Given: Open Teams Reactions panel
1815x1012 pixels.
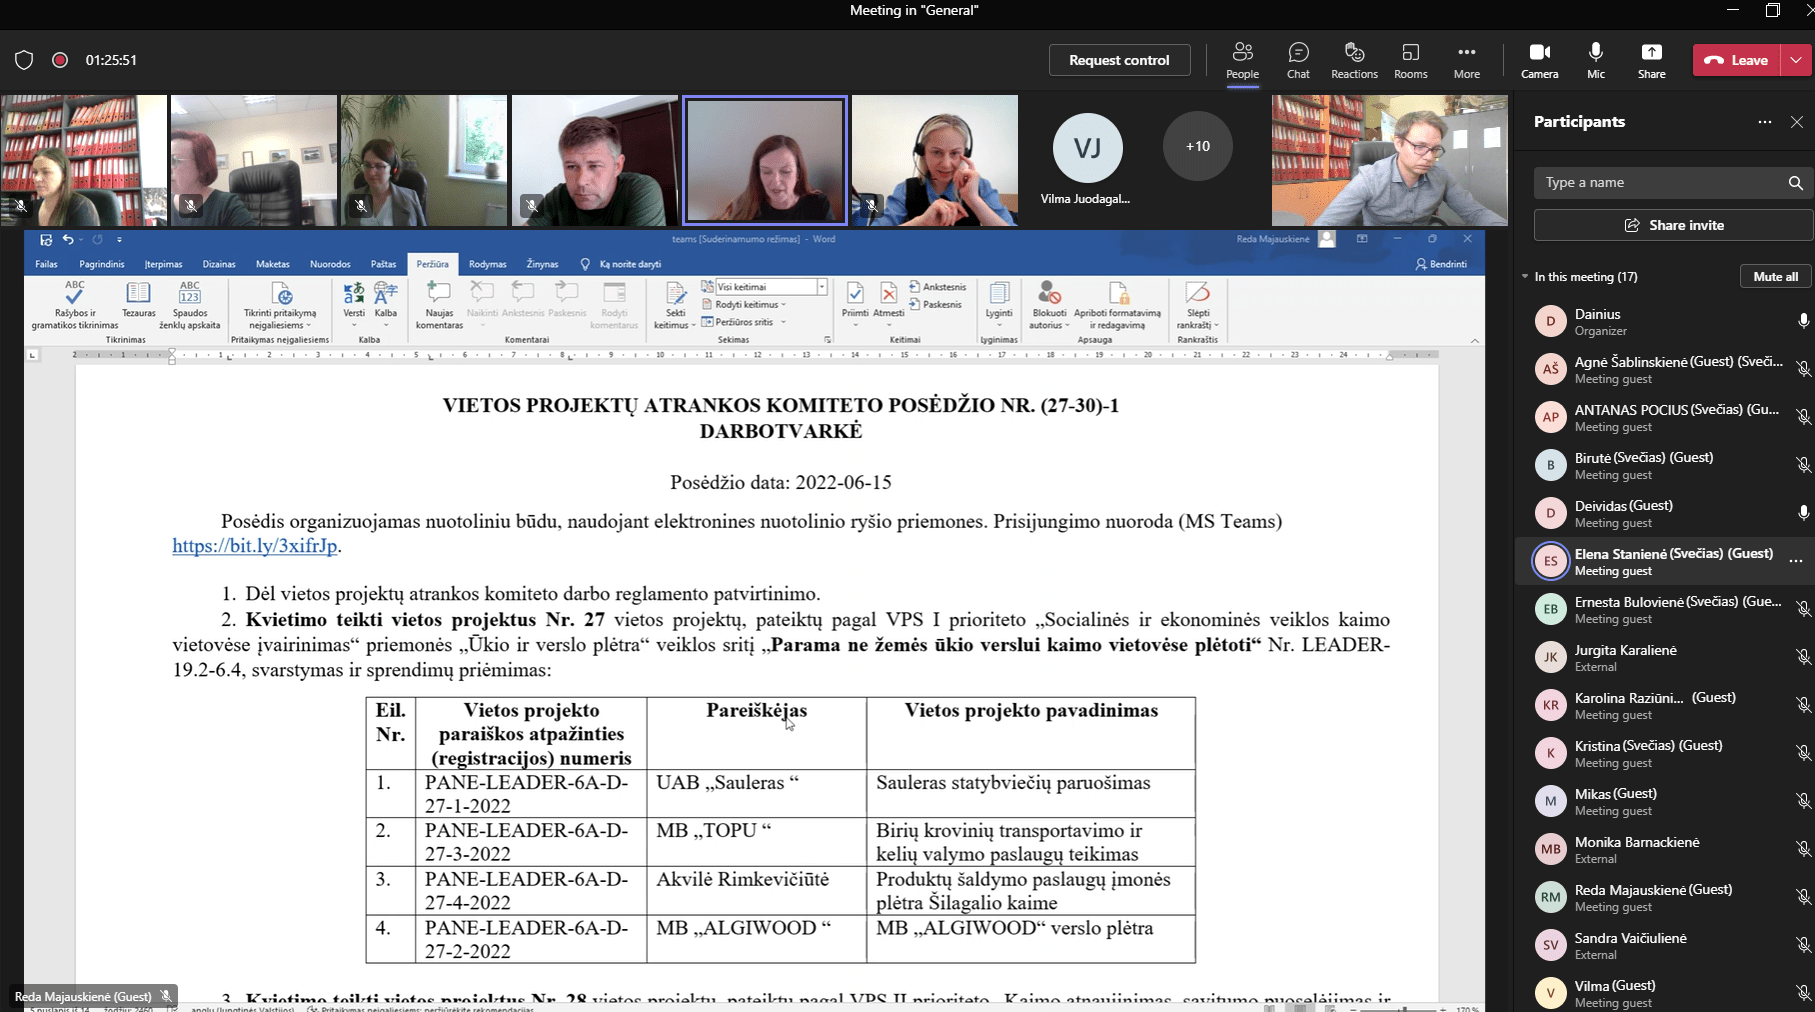Looking at the screenshot, I should click(x=1353, y=58).
